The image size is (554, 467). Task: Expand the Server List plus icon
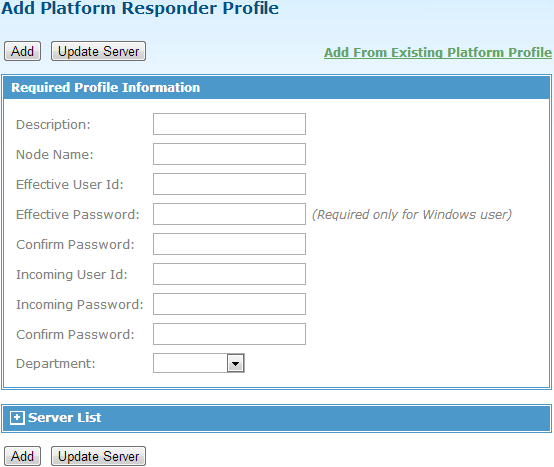(x=17, y=418)
